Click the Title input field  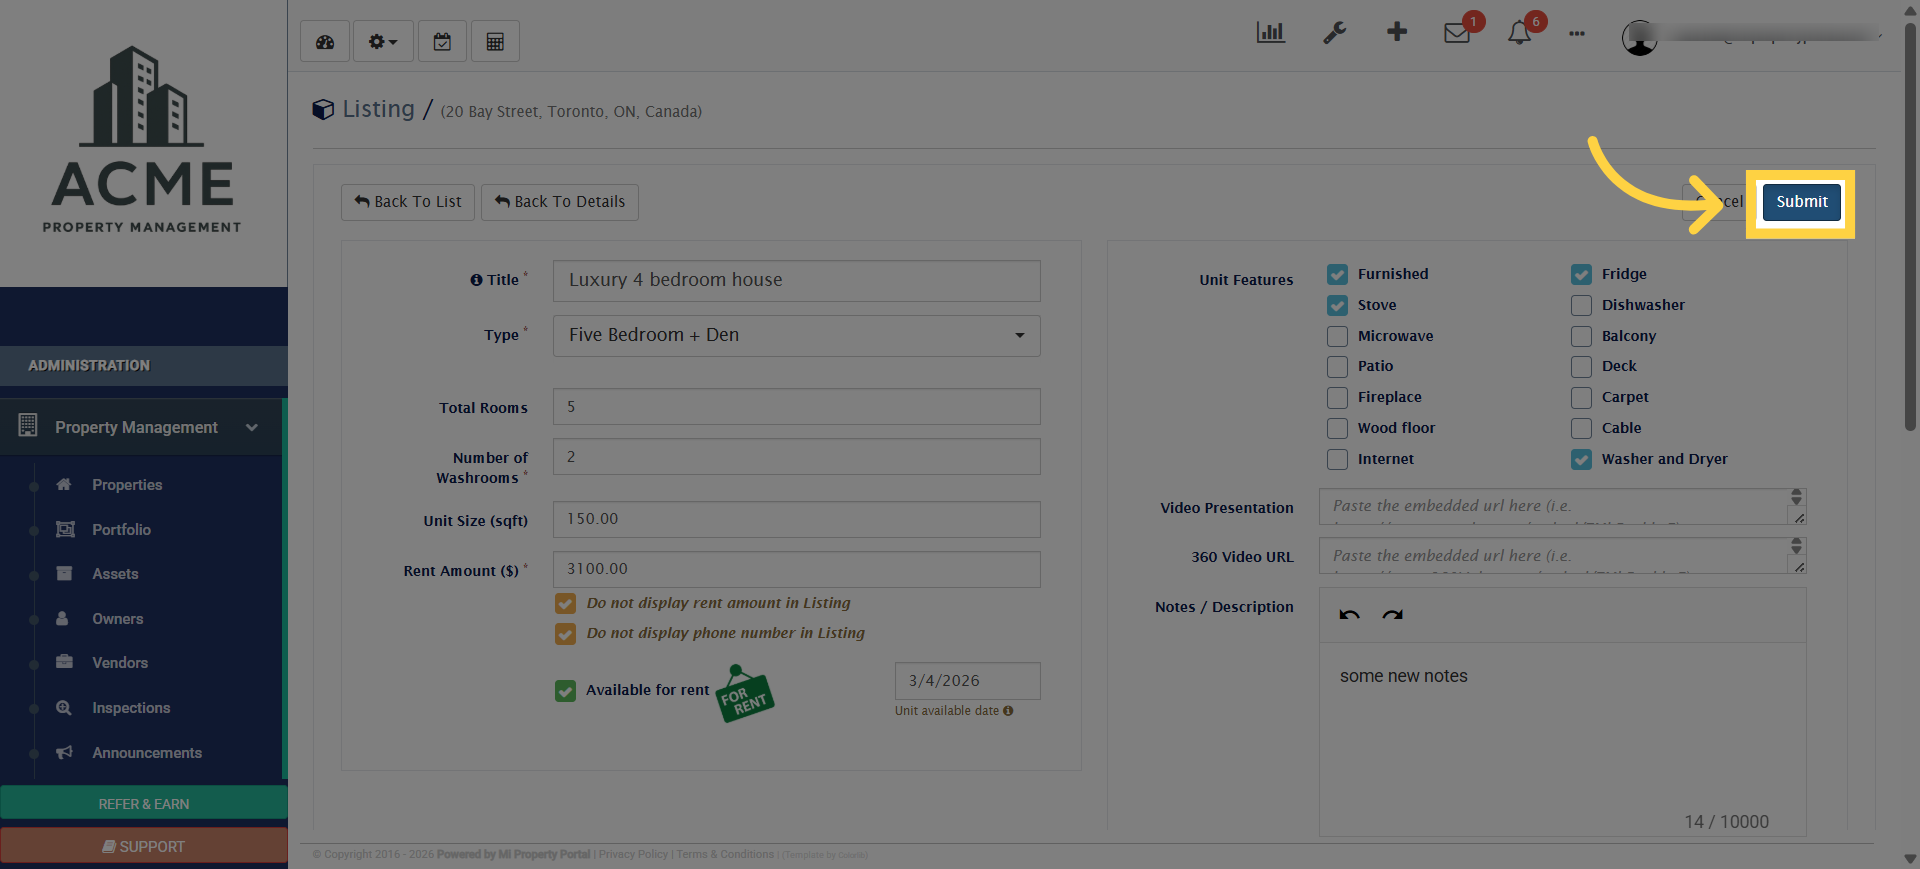(796, 281)
